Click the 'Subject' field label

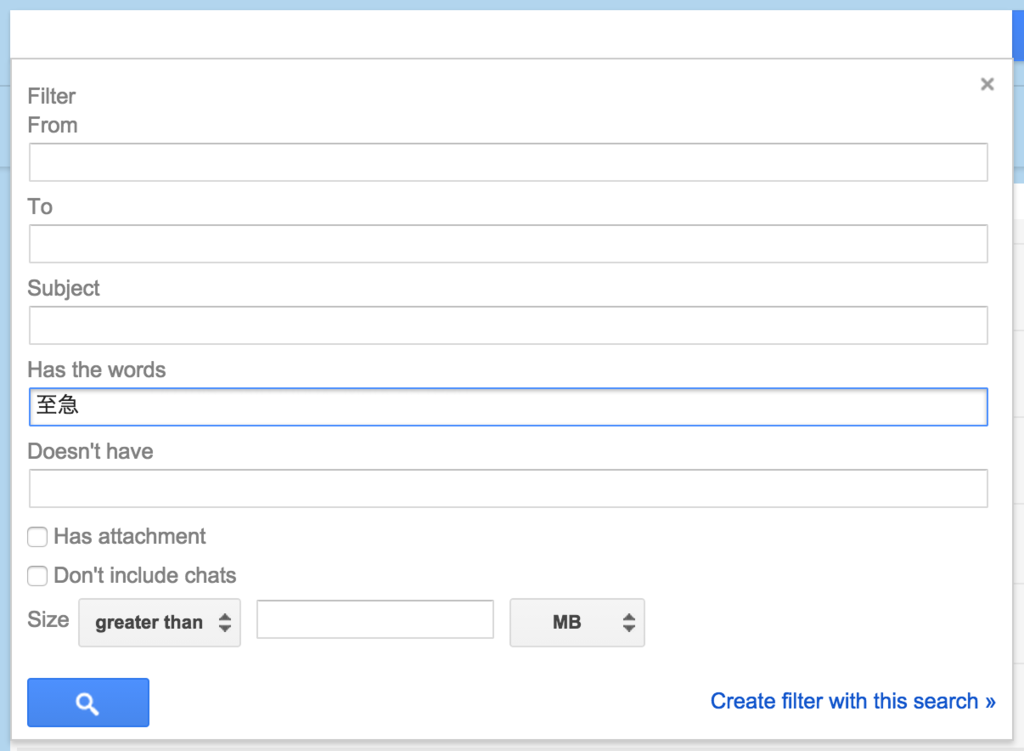tap(64, 288)
